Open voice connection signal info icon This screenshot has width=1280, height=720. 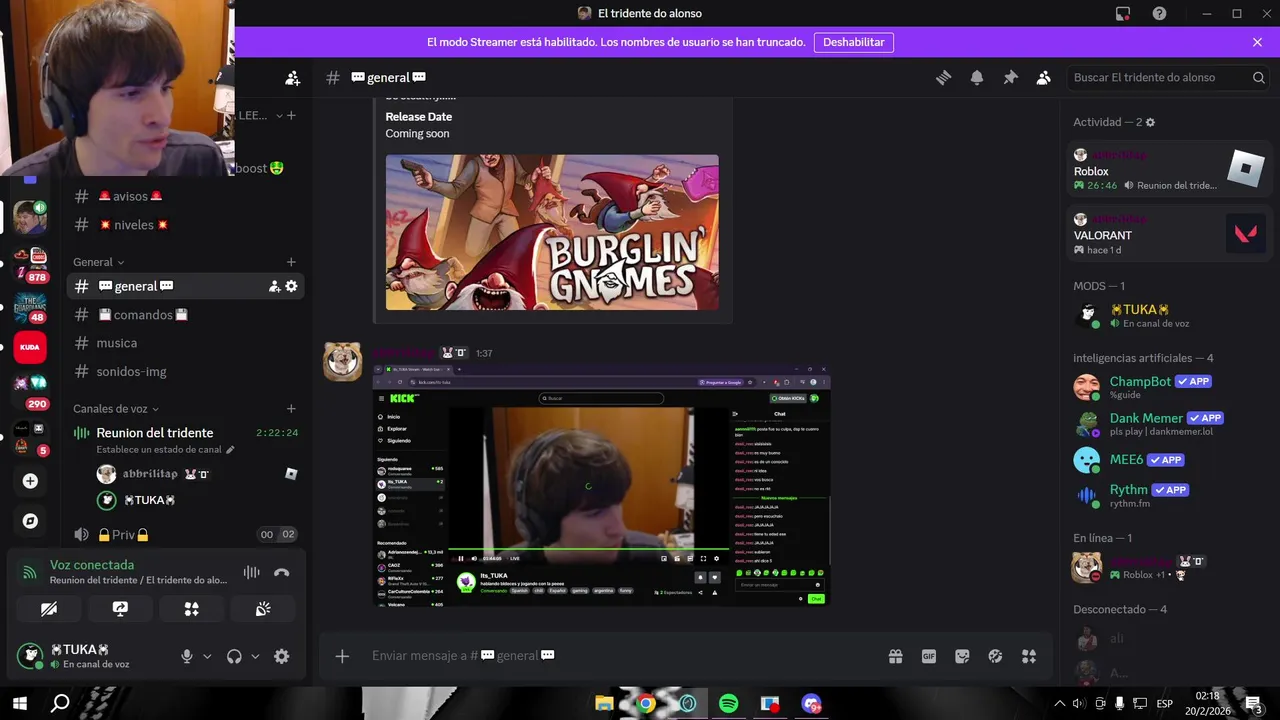coord(30,573)
